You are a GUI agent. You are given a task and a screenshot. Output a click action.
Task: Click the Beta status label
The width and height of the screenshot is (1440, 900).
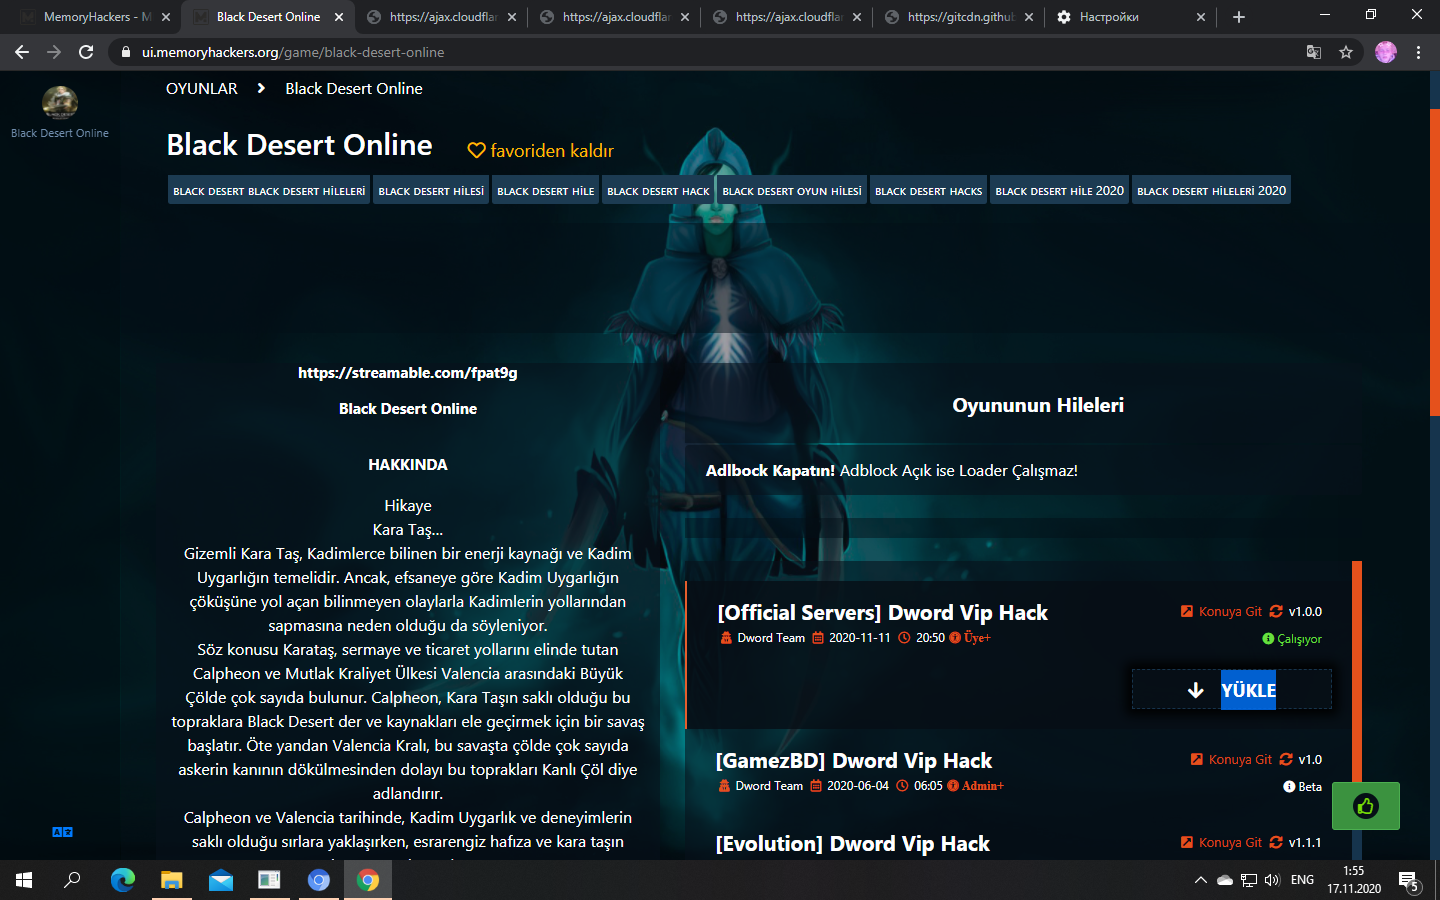tap(1303, 787)
